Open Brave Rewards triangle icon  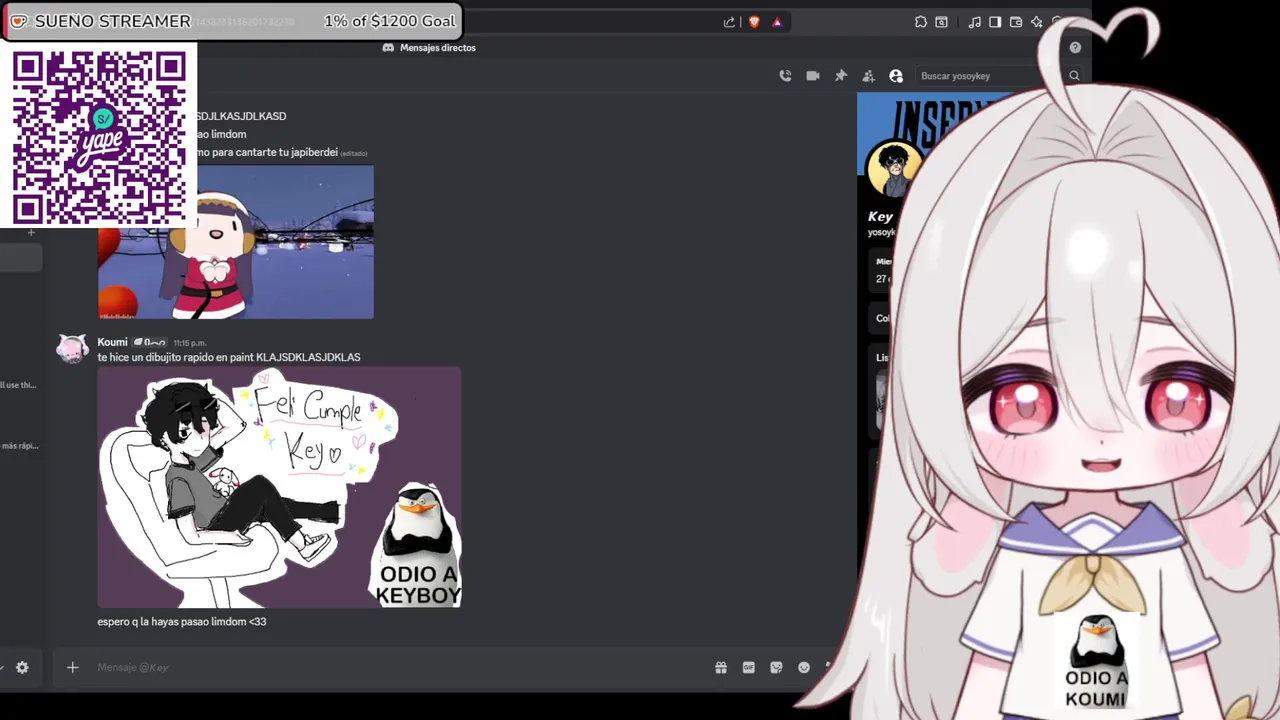pos(777,22)
